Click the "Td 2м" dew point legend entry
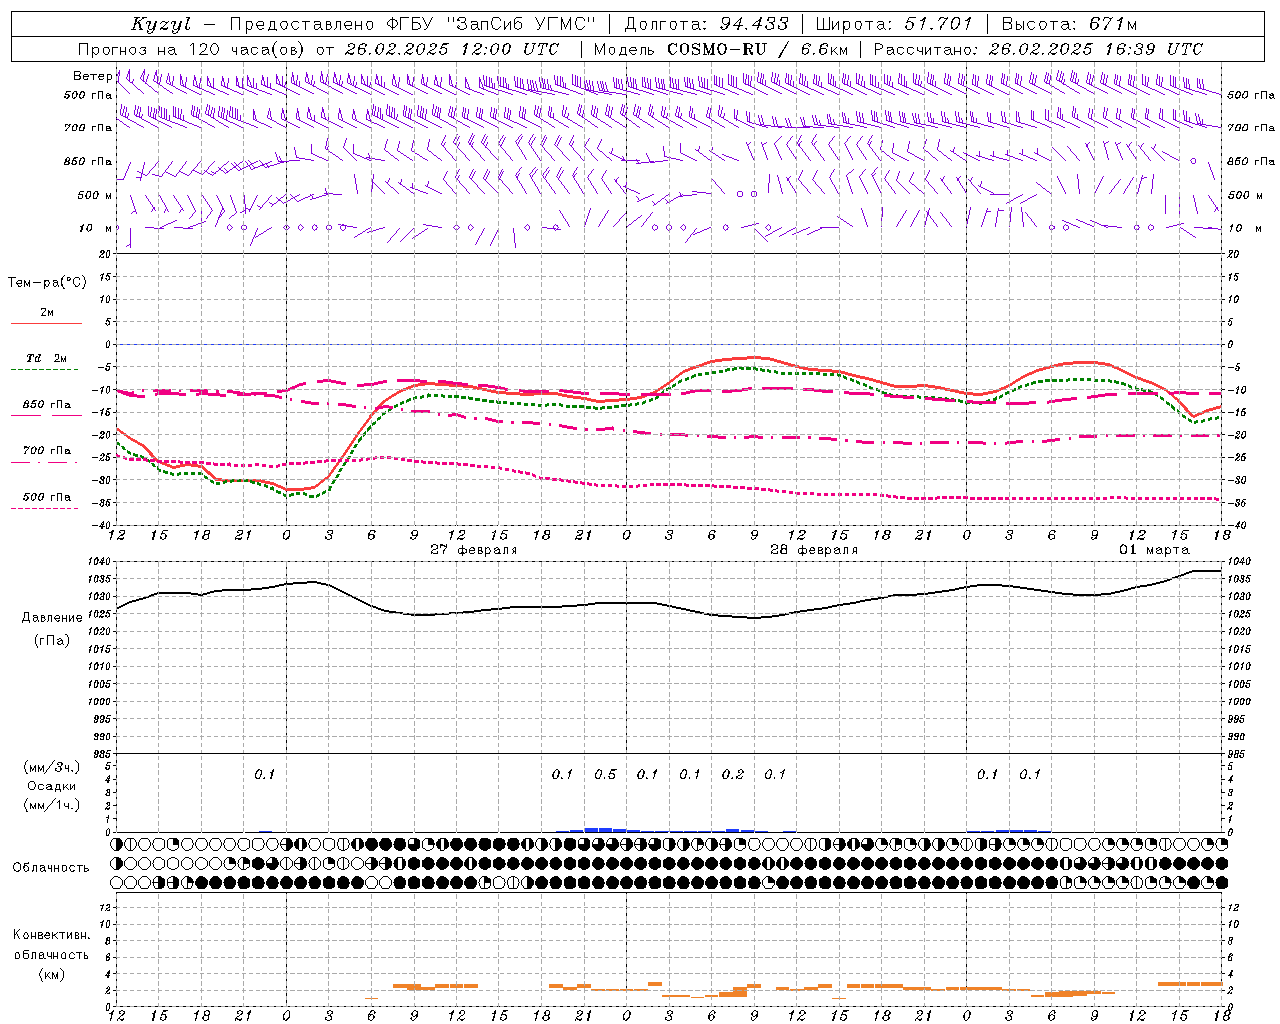Image resolution: width=1280 pixels, height=1024 pixels. click(x=46, y=358)
